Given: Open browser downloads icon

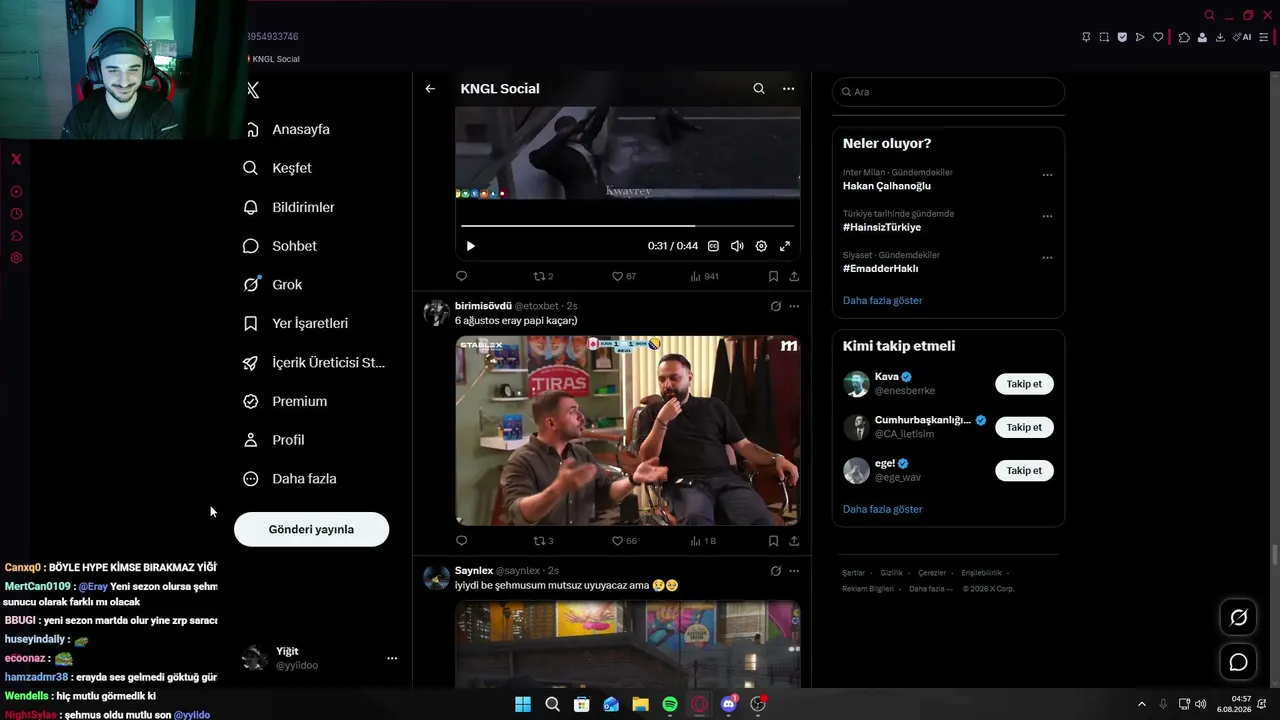Looking at the screenshot, I should [x=1220, y=37].
